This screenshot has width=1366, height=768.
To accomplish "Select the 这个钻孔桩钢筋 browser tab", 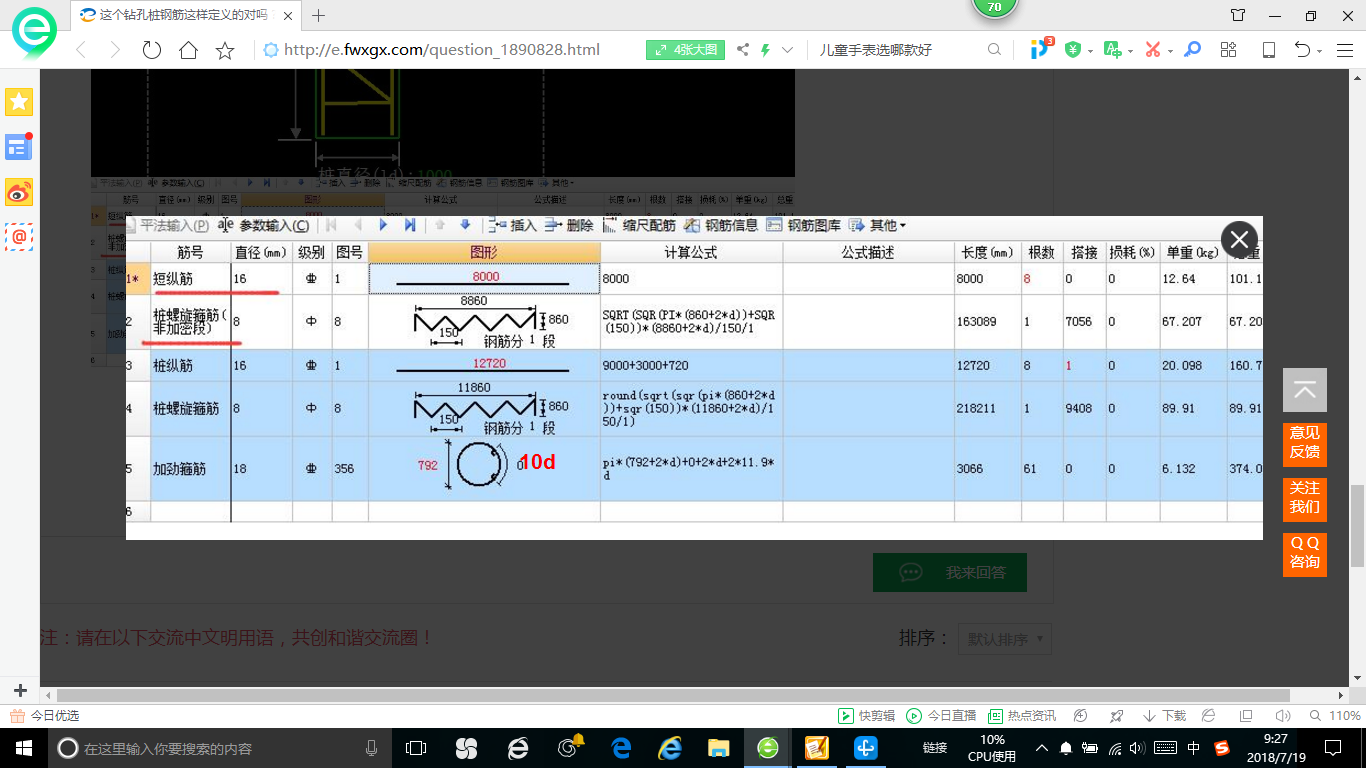I will coord(184,15).
